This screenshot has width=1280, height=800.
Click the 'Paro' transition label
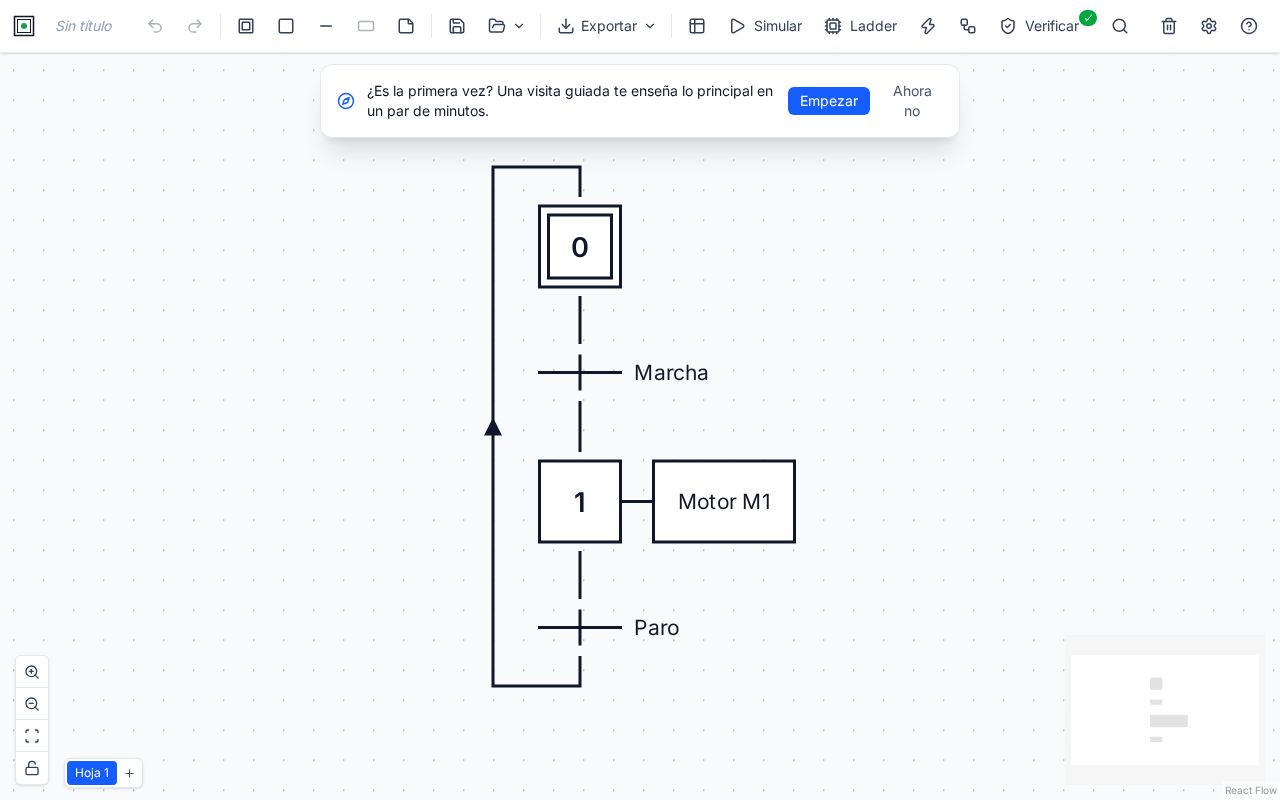(656, 628)
